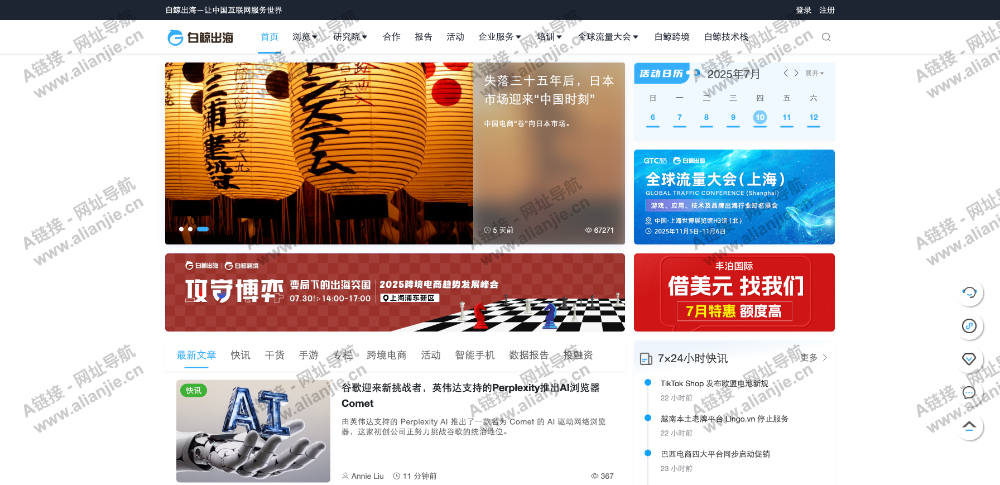Select July 8 in the calendar
The image size is (1000, 485).
707,117
